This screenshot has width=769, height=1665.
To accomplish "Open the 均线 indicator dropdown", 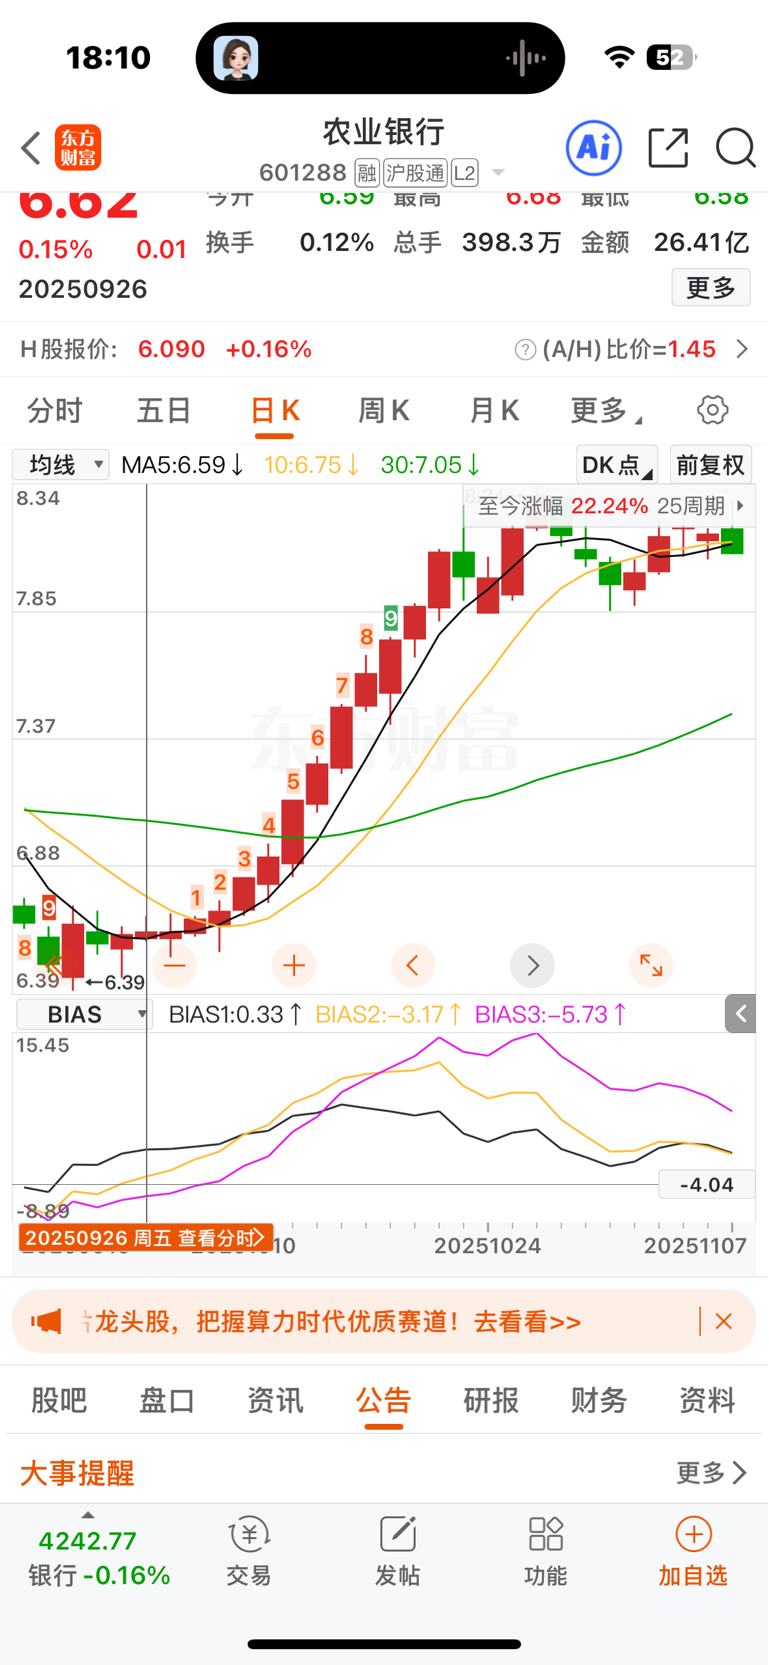I will coord(61,464).
